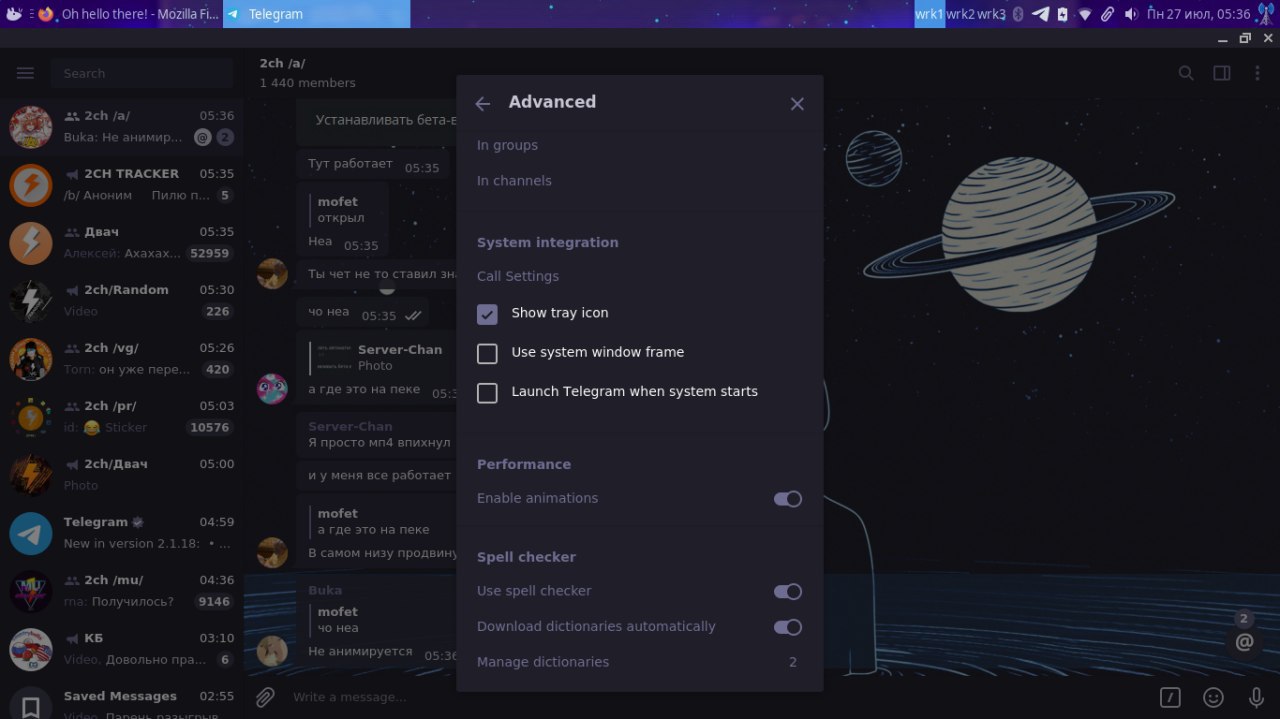Open the 2ch/Random channel

(x=121, y=301)
